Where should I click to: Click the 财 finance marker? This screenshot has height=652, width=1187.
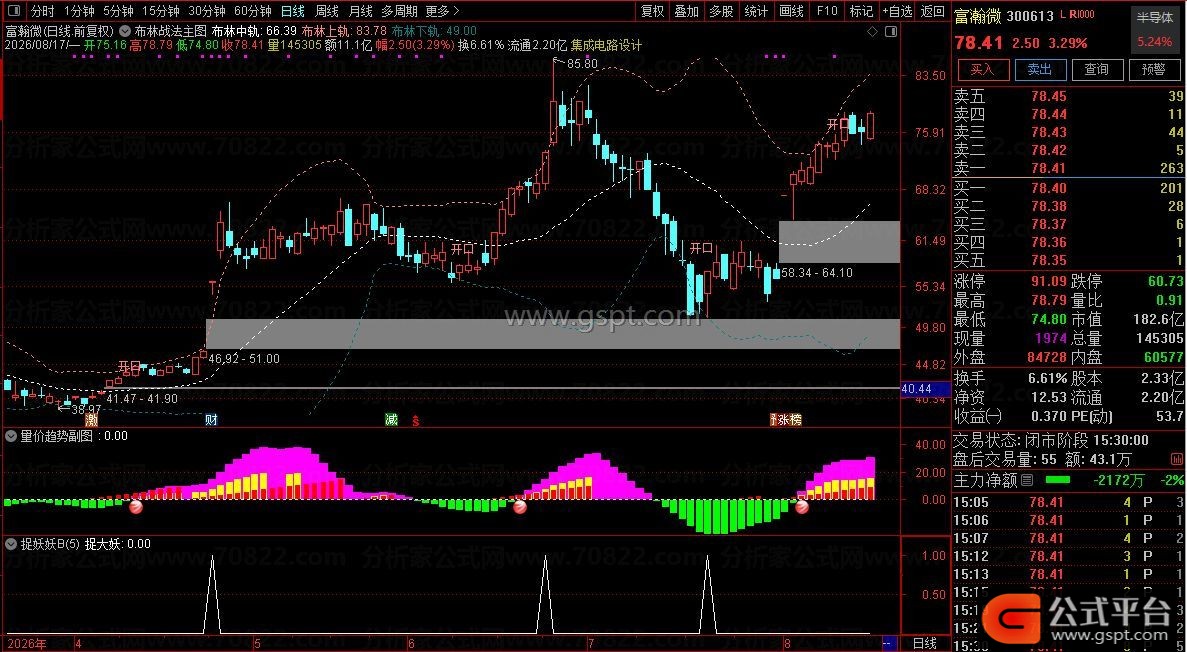[211, 420]
